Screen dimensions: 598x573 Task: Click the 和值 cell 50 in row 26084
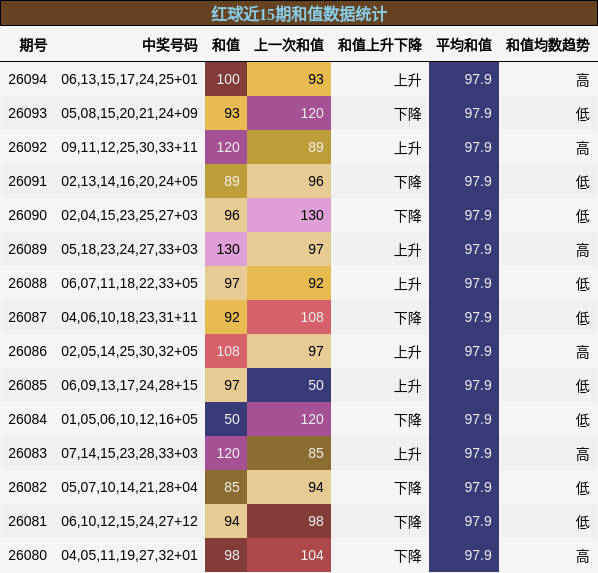click(226, 419)
